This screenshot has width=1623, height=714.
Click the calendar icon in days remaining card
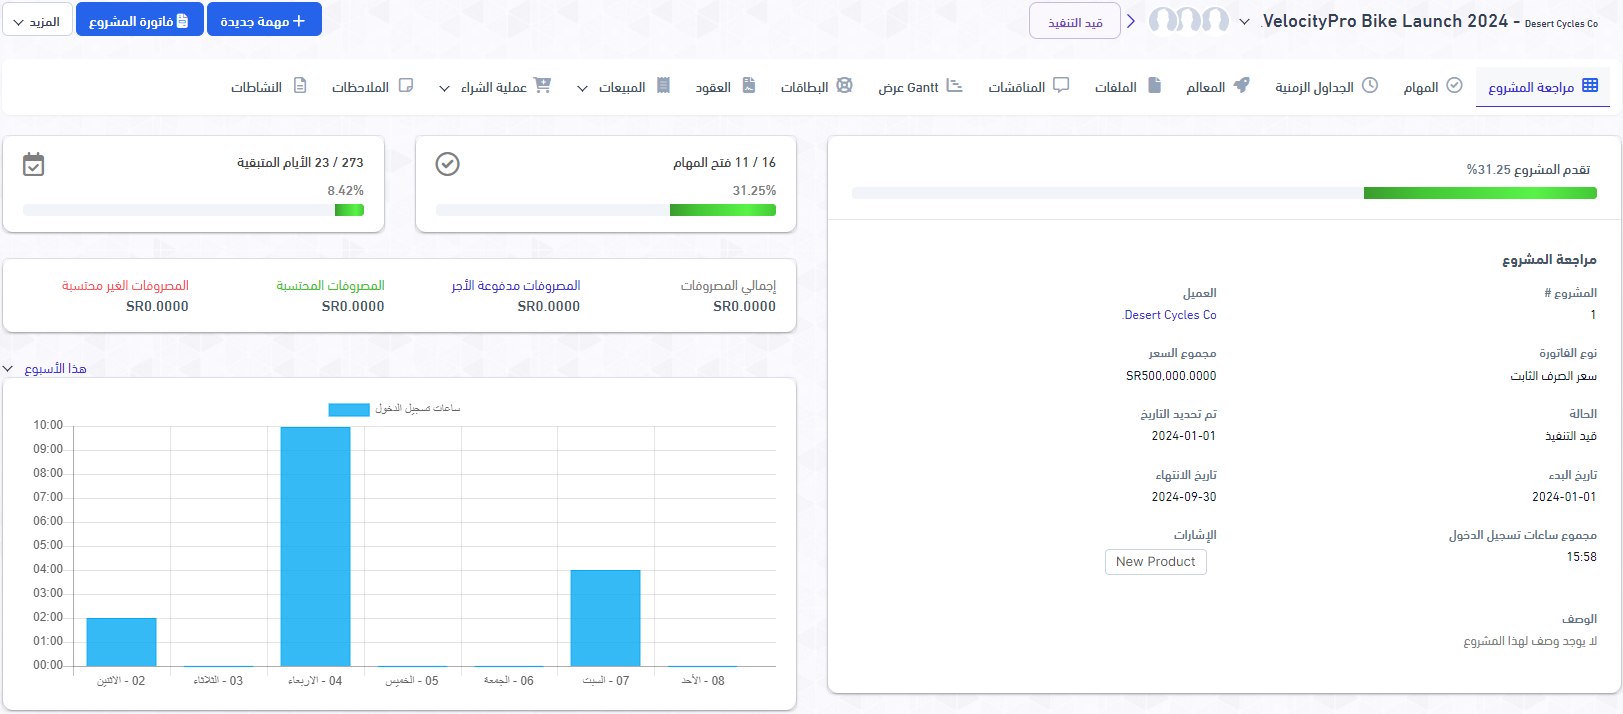[x=34, y=164]
